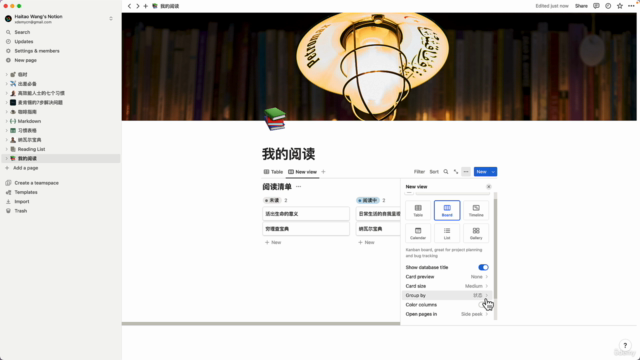Click the Search item in the sidebar
640x360 pixels.
(22, 32)
